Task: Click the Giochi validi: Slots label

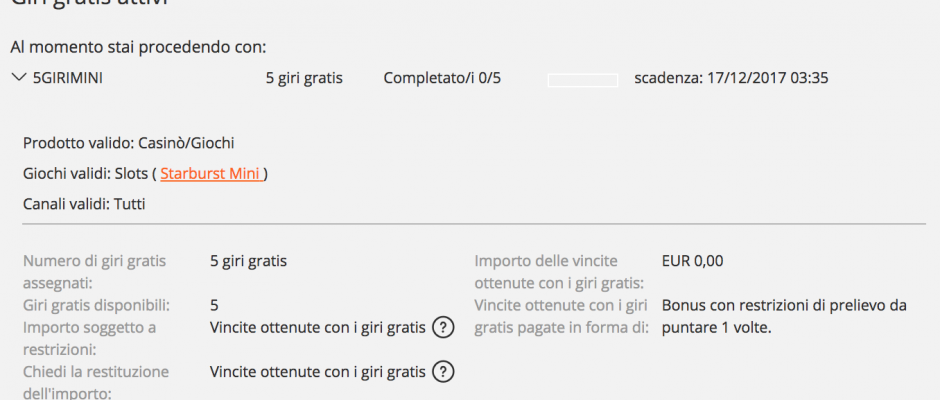Action: click(x=84, y=174)
